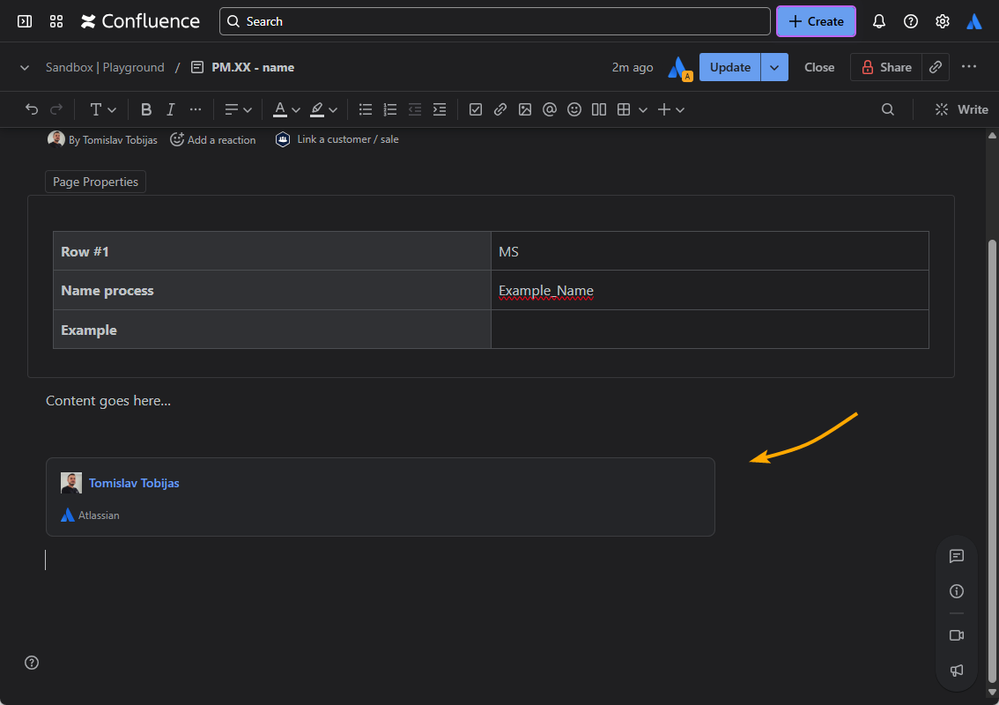The width and height of the screenshot is (999, 705).
Task: Expand the text alignment dropdown
Action: tap(238, 110)
